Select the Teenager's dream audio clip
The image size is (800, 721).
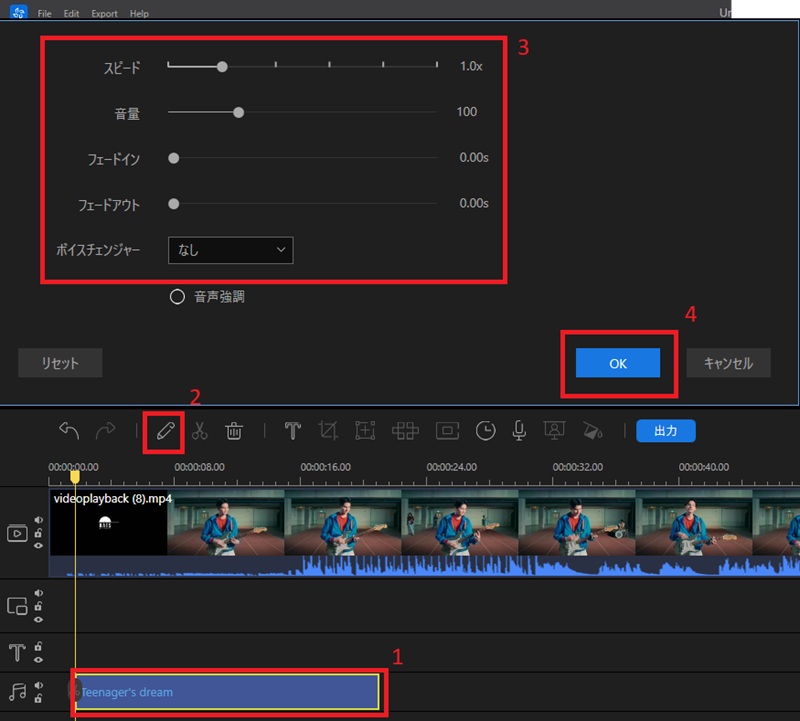[227, 692]
